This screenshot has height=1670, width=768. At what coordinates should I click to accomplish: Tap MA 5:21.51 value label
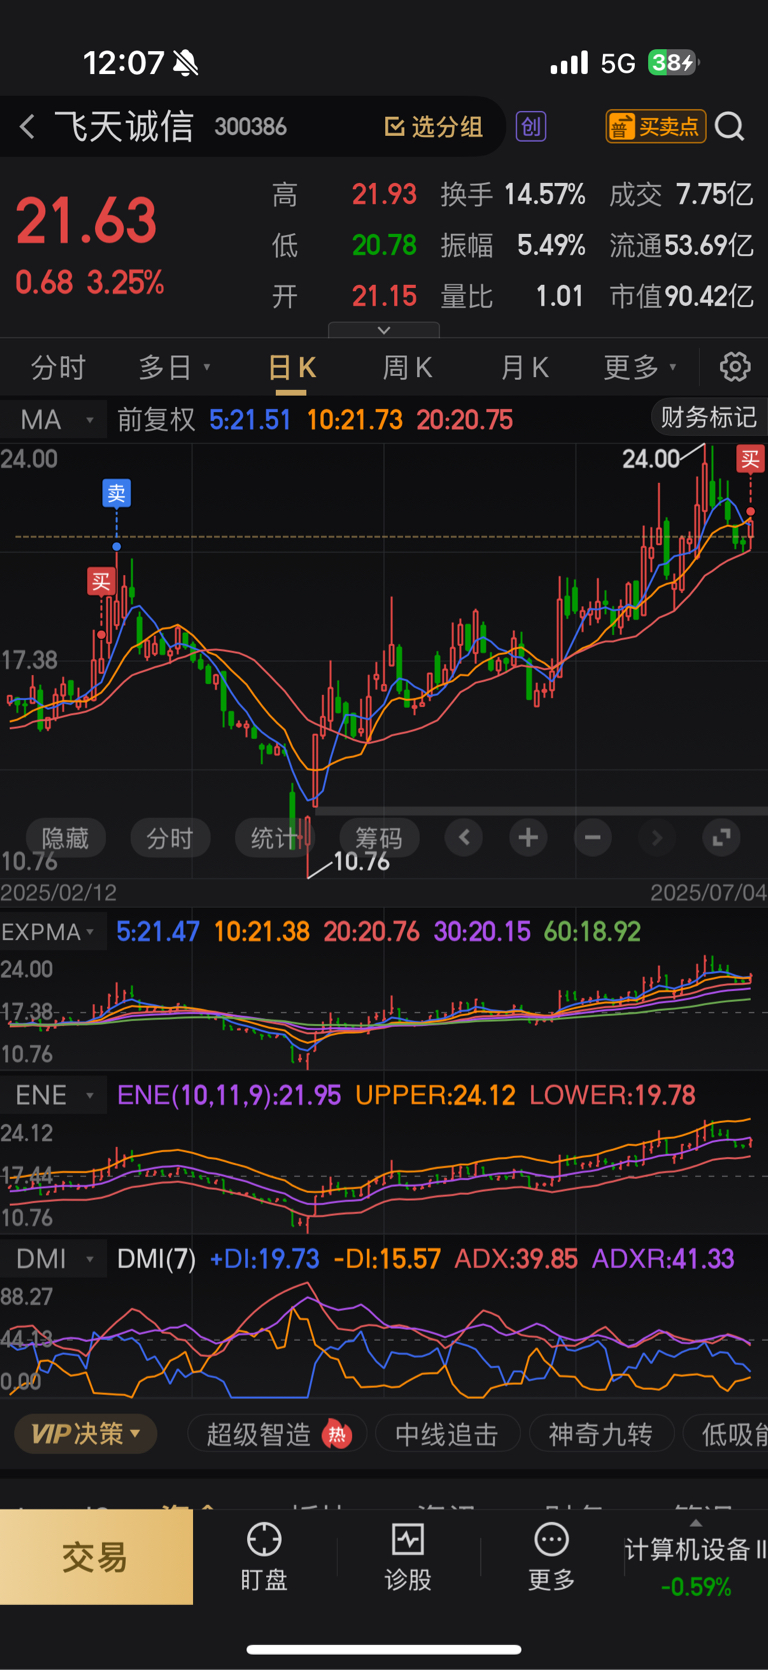pos(250,420)
